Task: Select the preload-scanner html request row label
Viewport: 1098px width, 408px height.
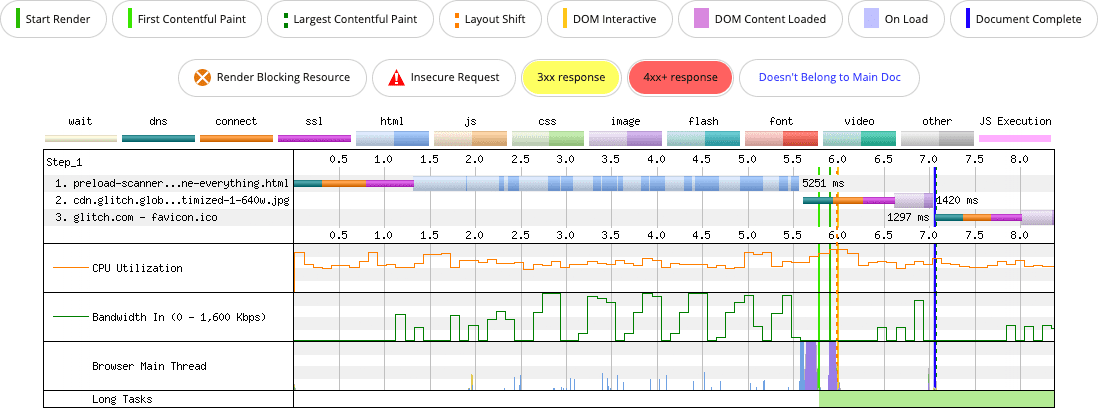Action: [x=172, y=183]
